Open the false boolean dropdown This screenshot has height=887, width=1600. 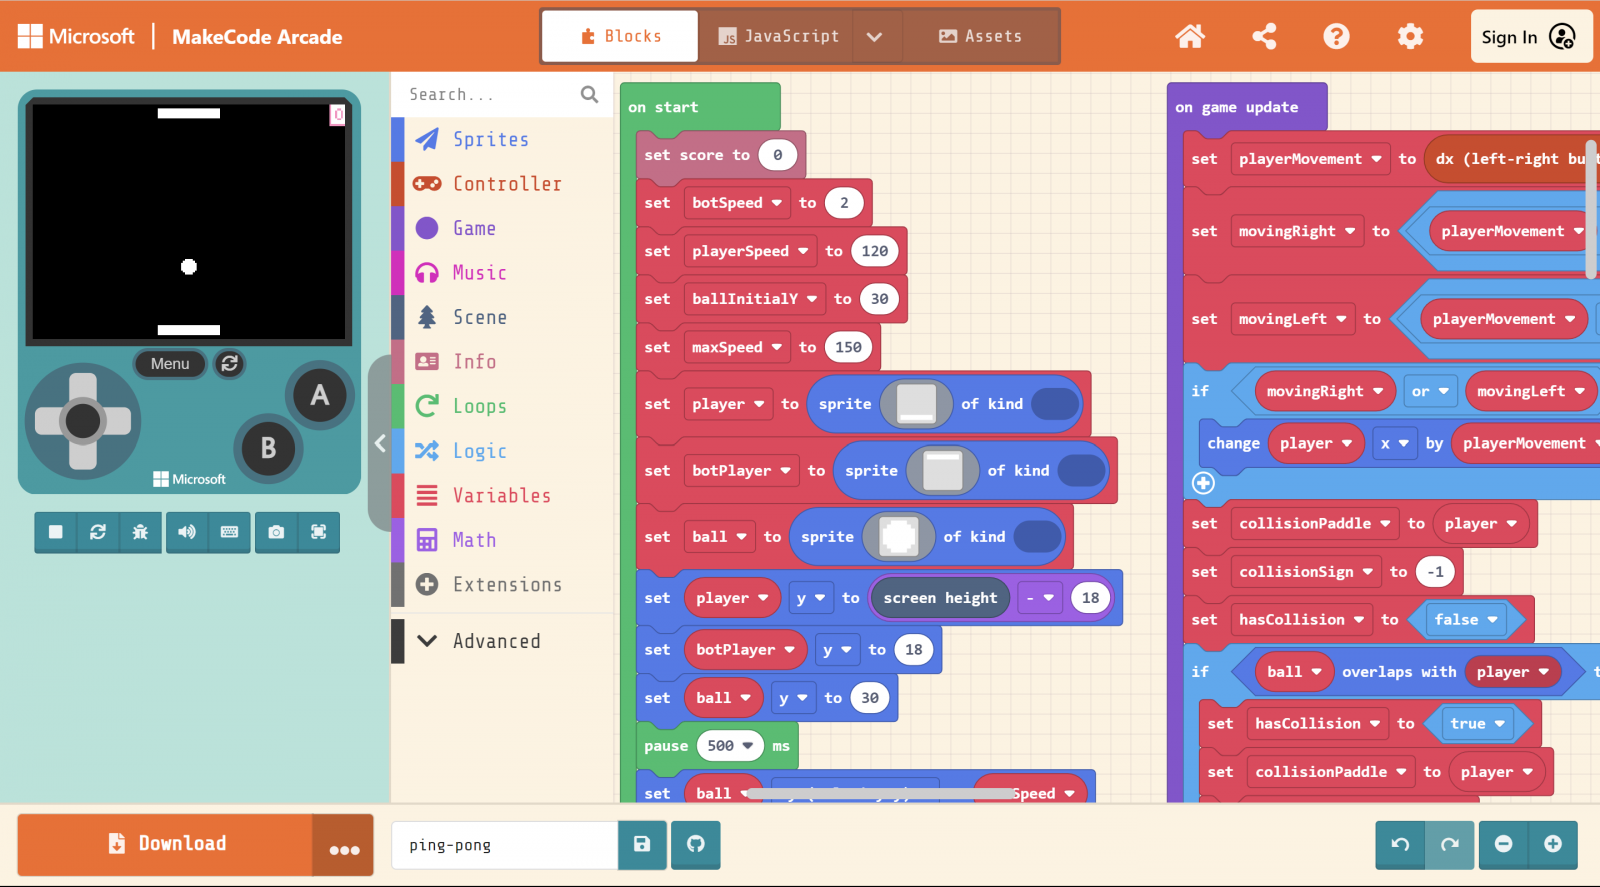(x=1466, y=620)
